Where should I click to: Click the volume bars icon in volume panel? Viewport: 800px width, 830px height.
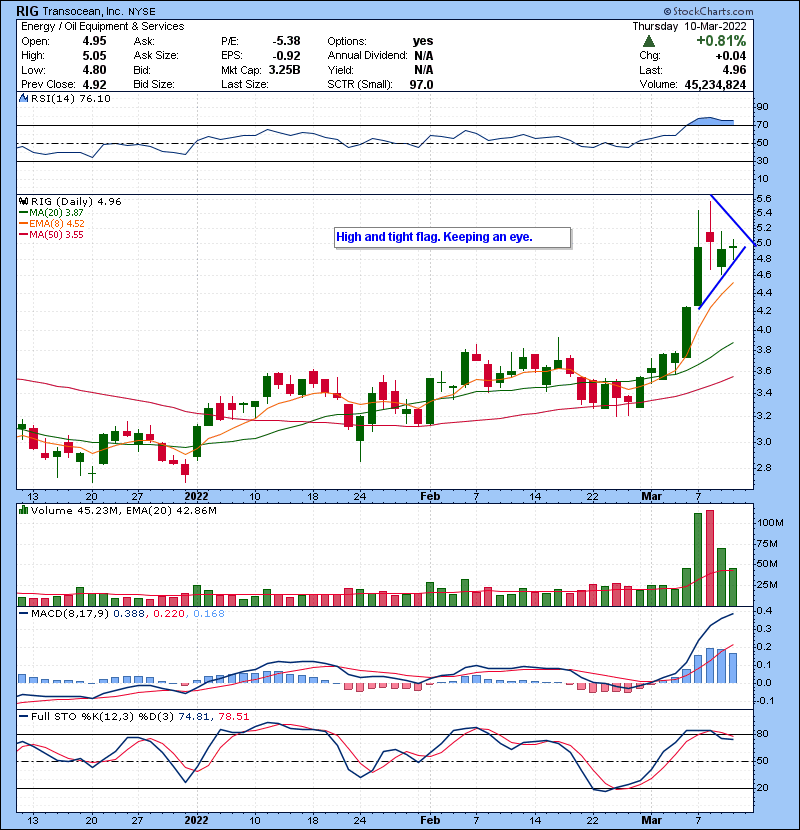23,510
